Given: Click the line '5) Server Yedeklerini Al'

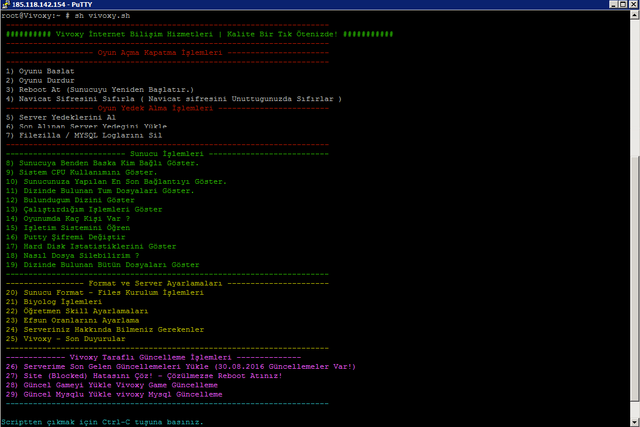Looking at the screenshot, I should (x=61, y=117).
